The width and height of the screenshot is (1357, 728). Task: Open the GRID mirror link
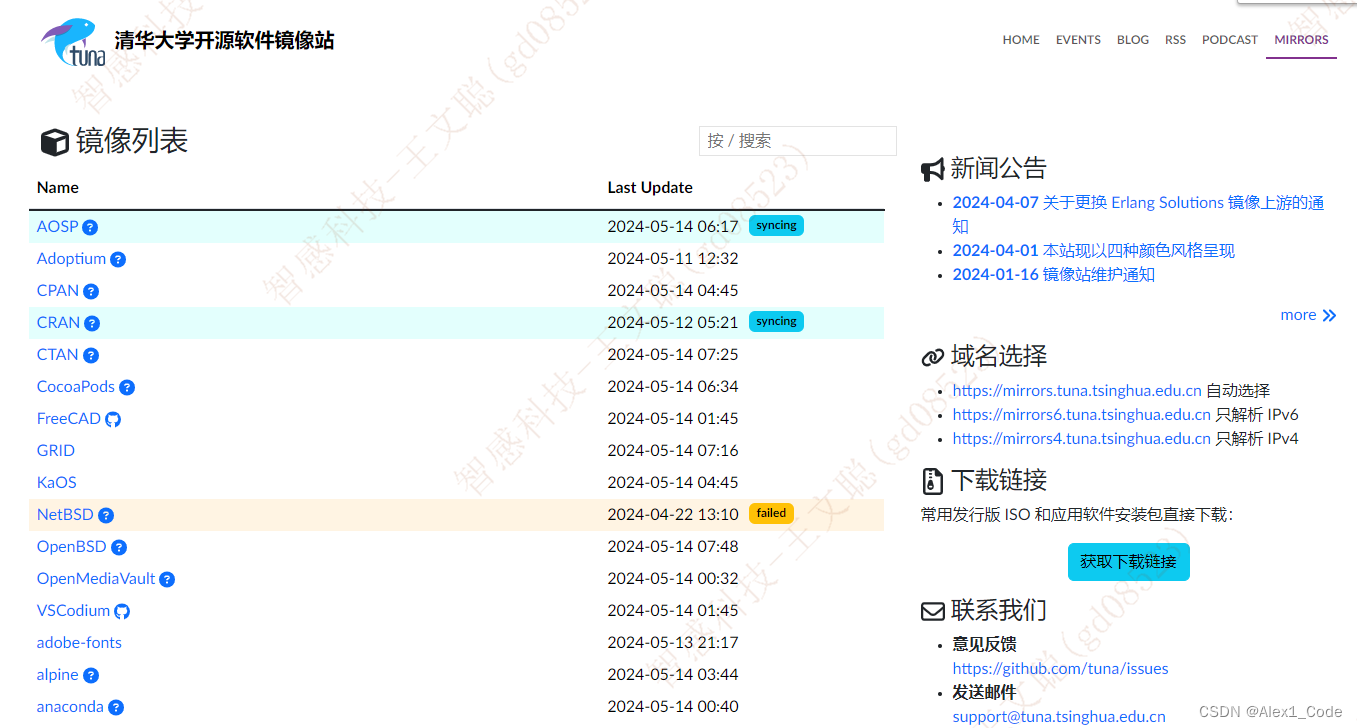click(56, 451)
